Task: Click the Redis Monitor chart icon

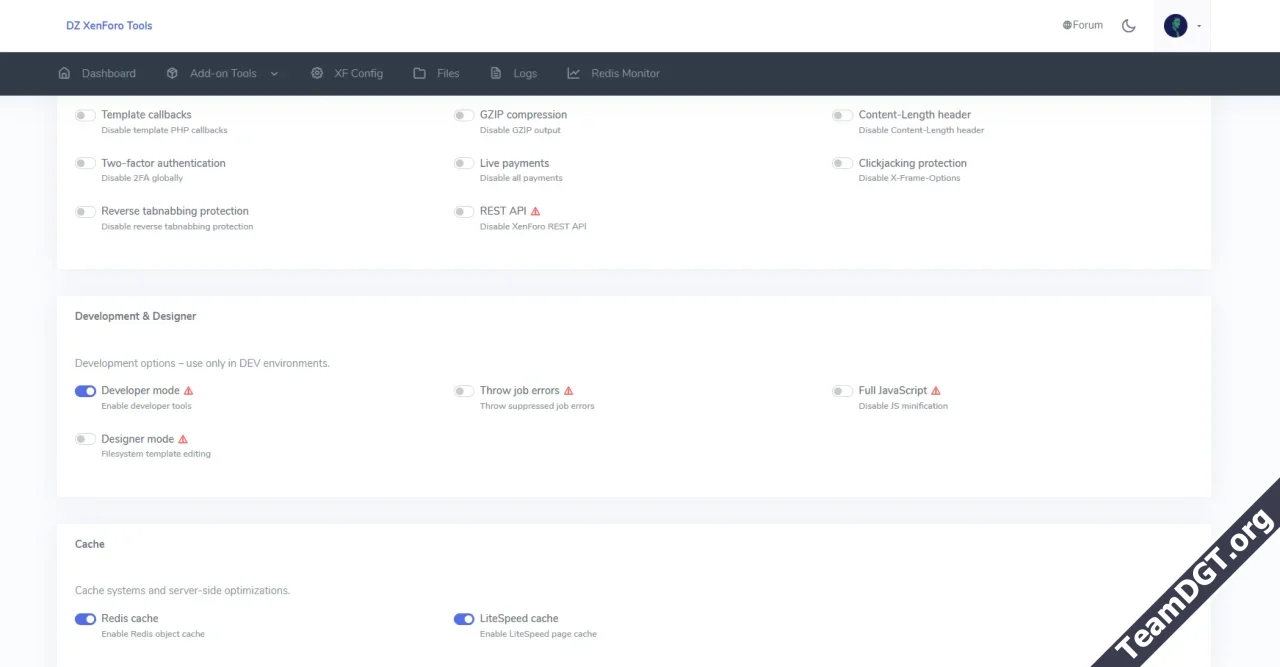Action: 573,73
